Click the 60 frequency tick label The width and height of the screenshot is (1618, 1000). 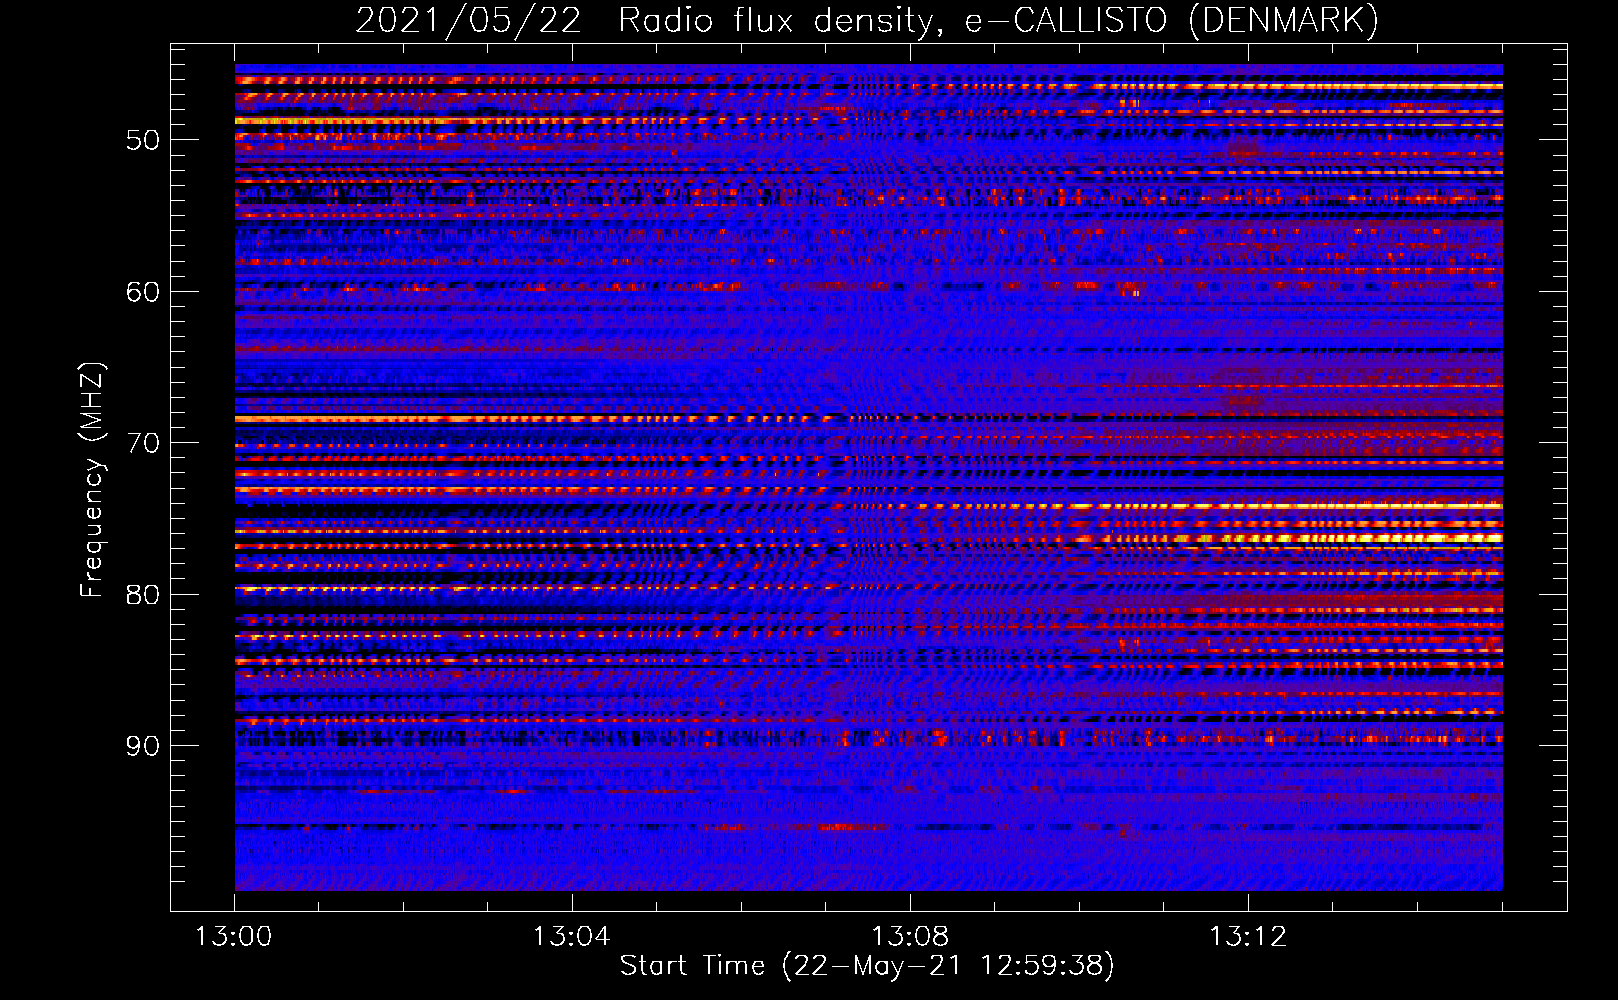click(x=143, y=292)
